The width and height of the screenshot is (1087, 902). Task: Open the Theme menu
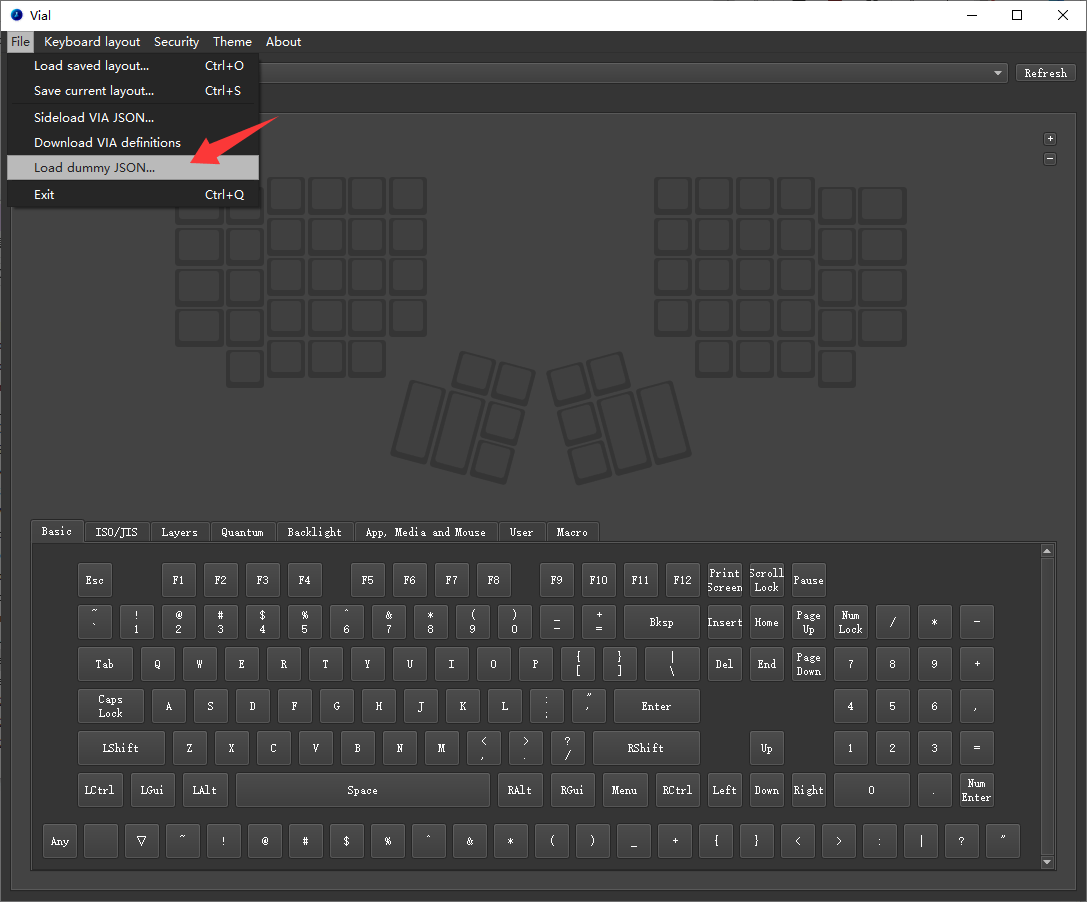(x=232, y=42)
